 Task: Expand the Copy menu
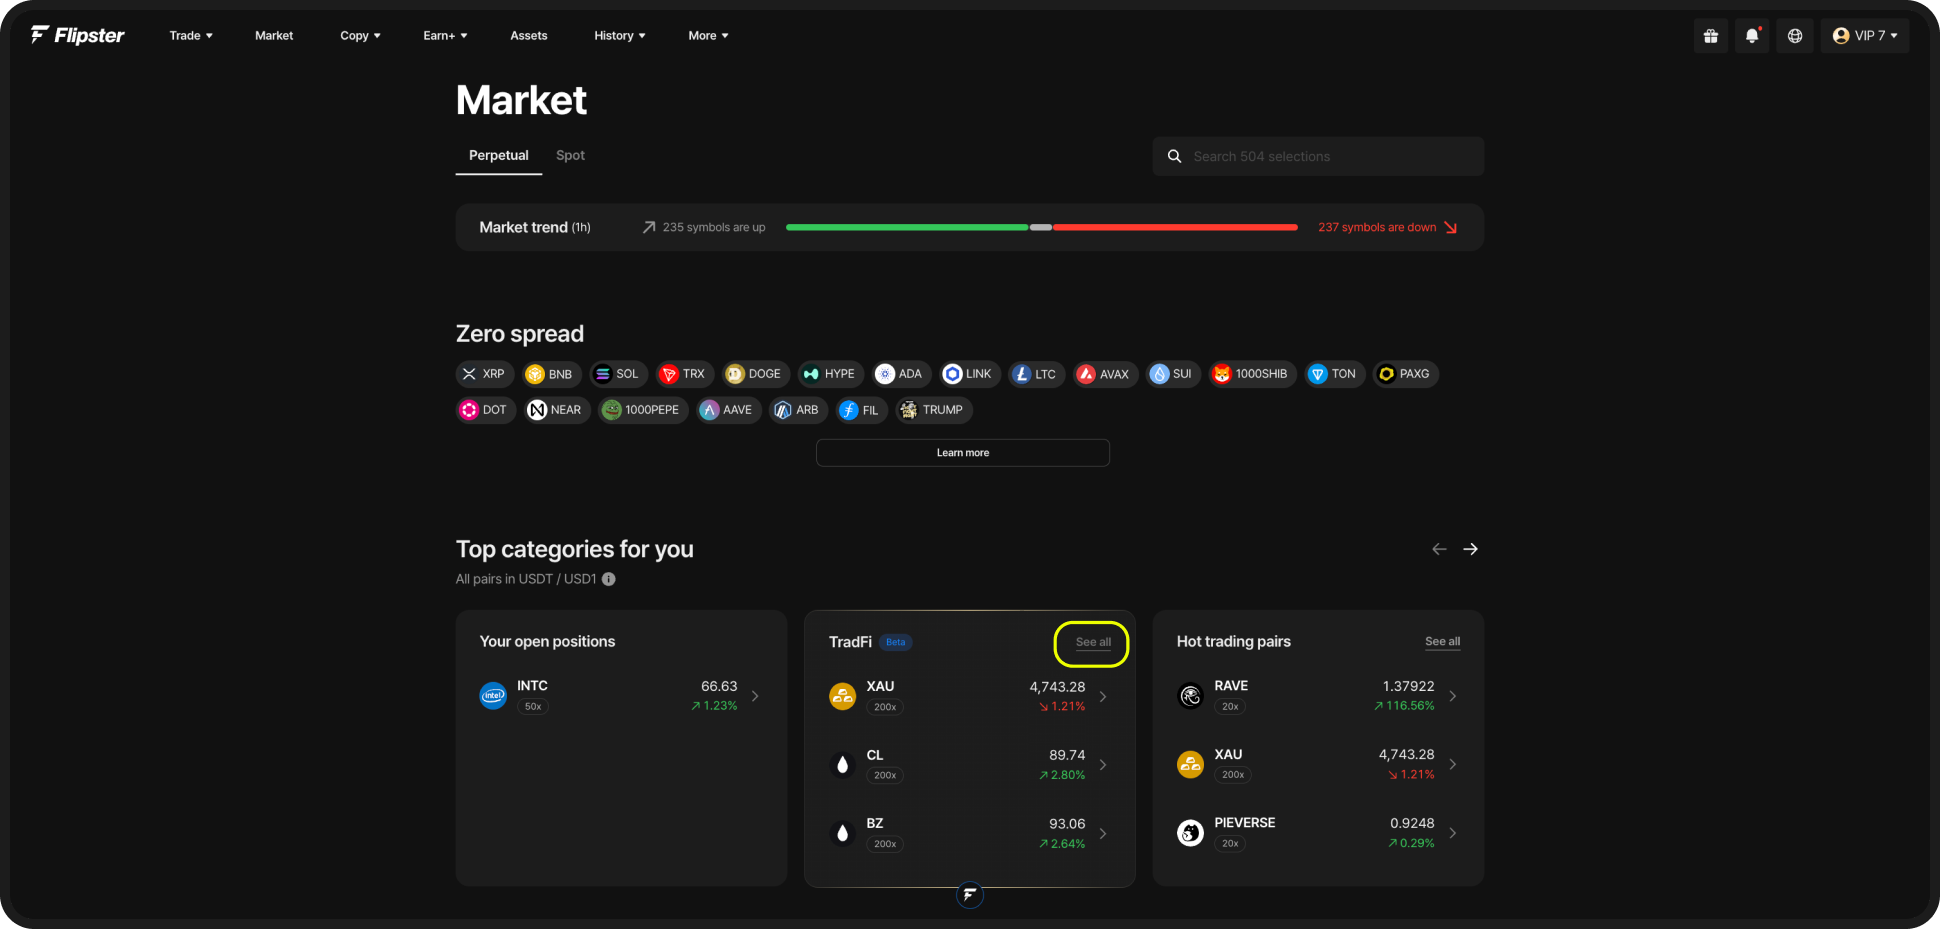point(360,36)
